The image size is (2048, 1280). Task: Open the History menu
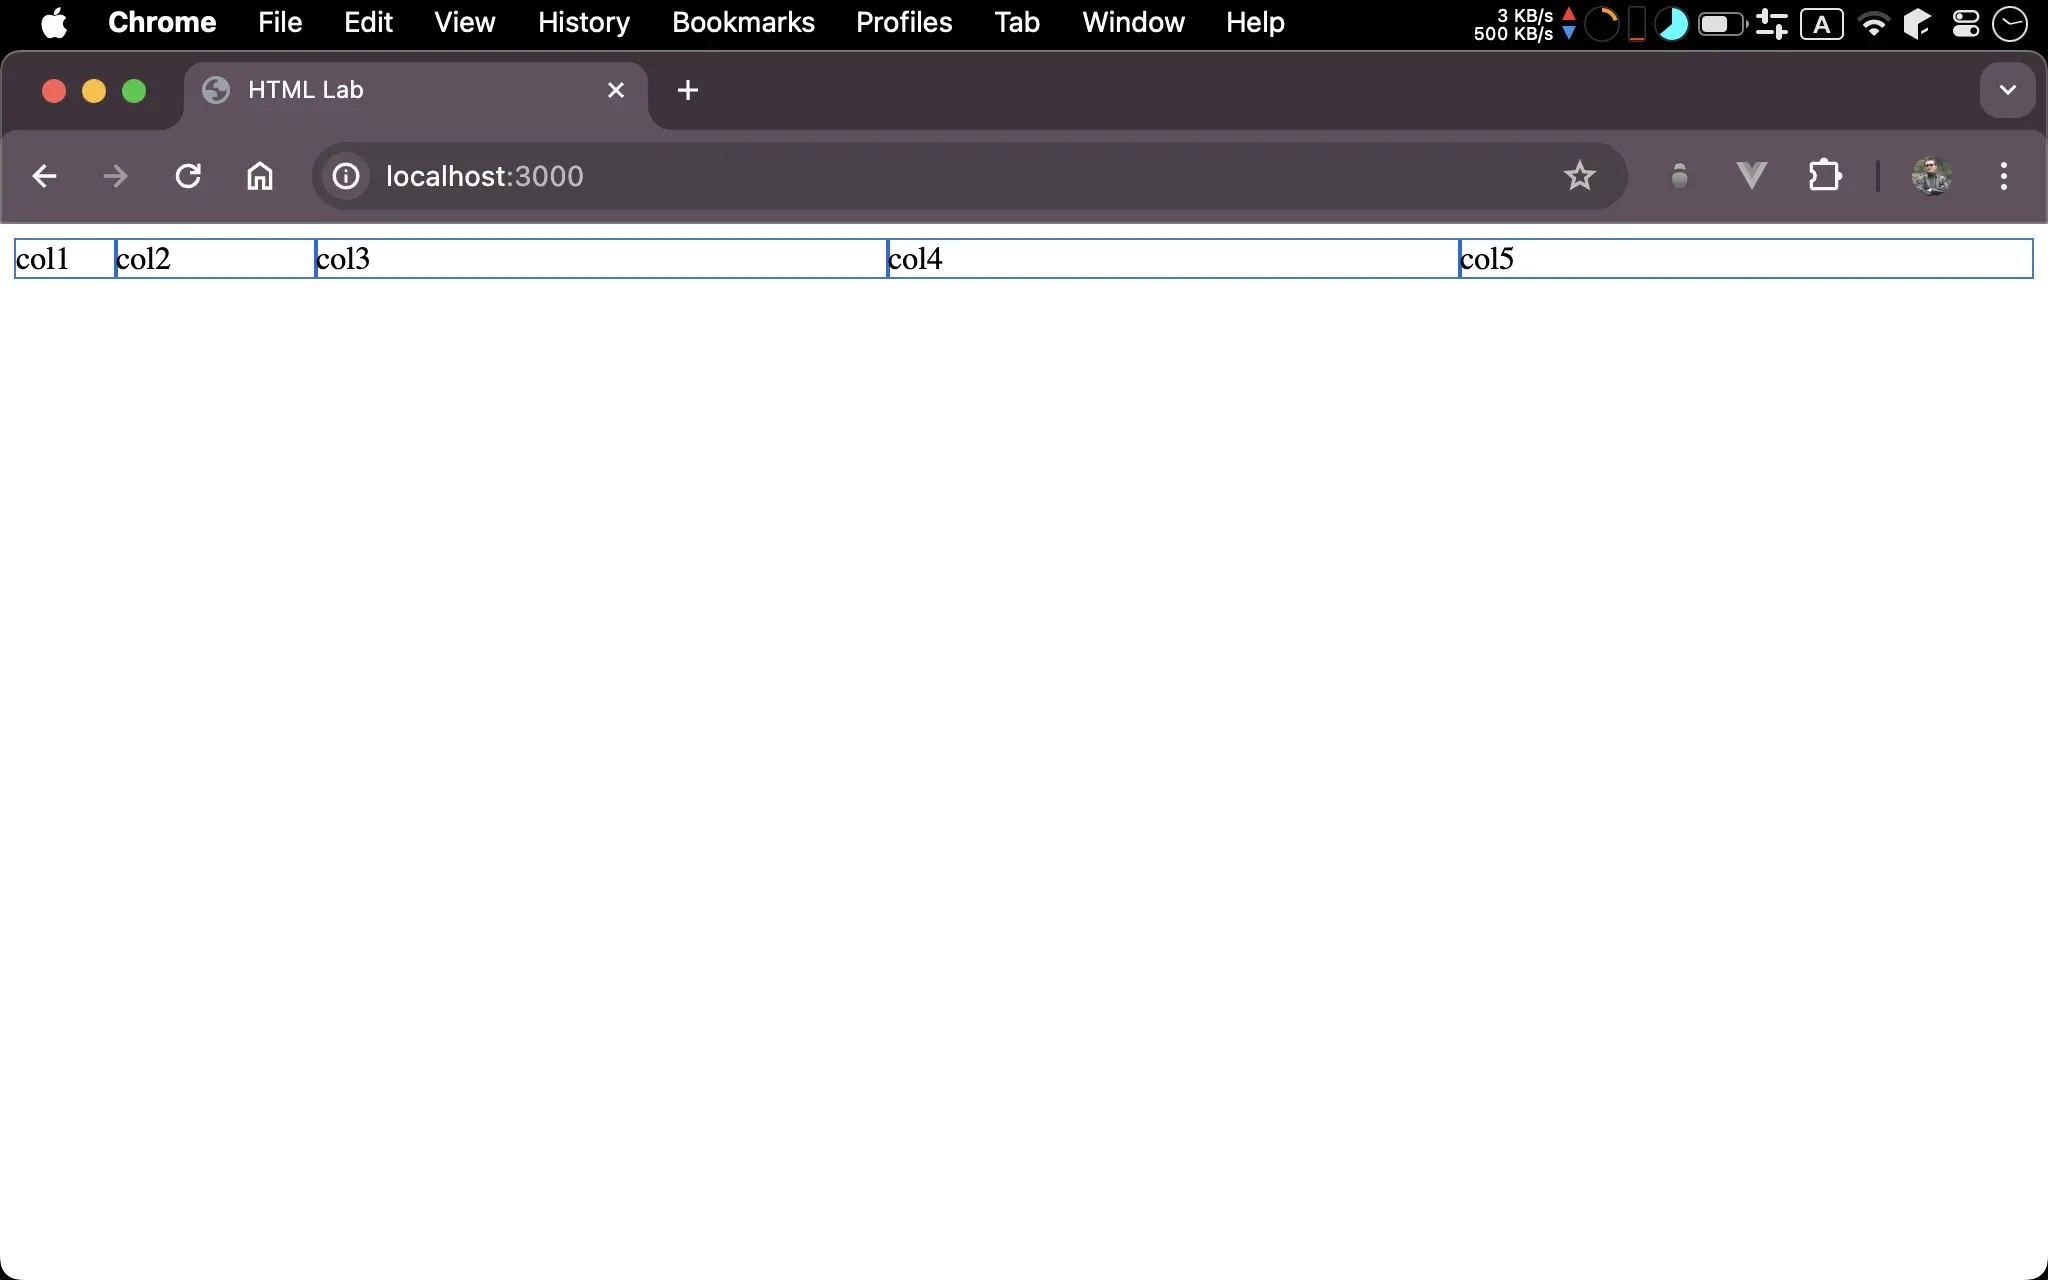click(x=583, y=22)
